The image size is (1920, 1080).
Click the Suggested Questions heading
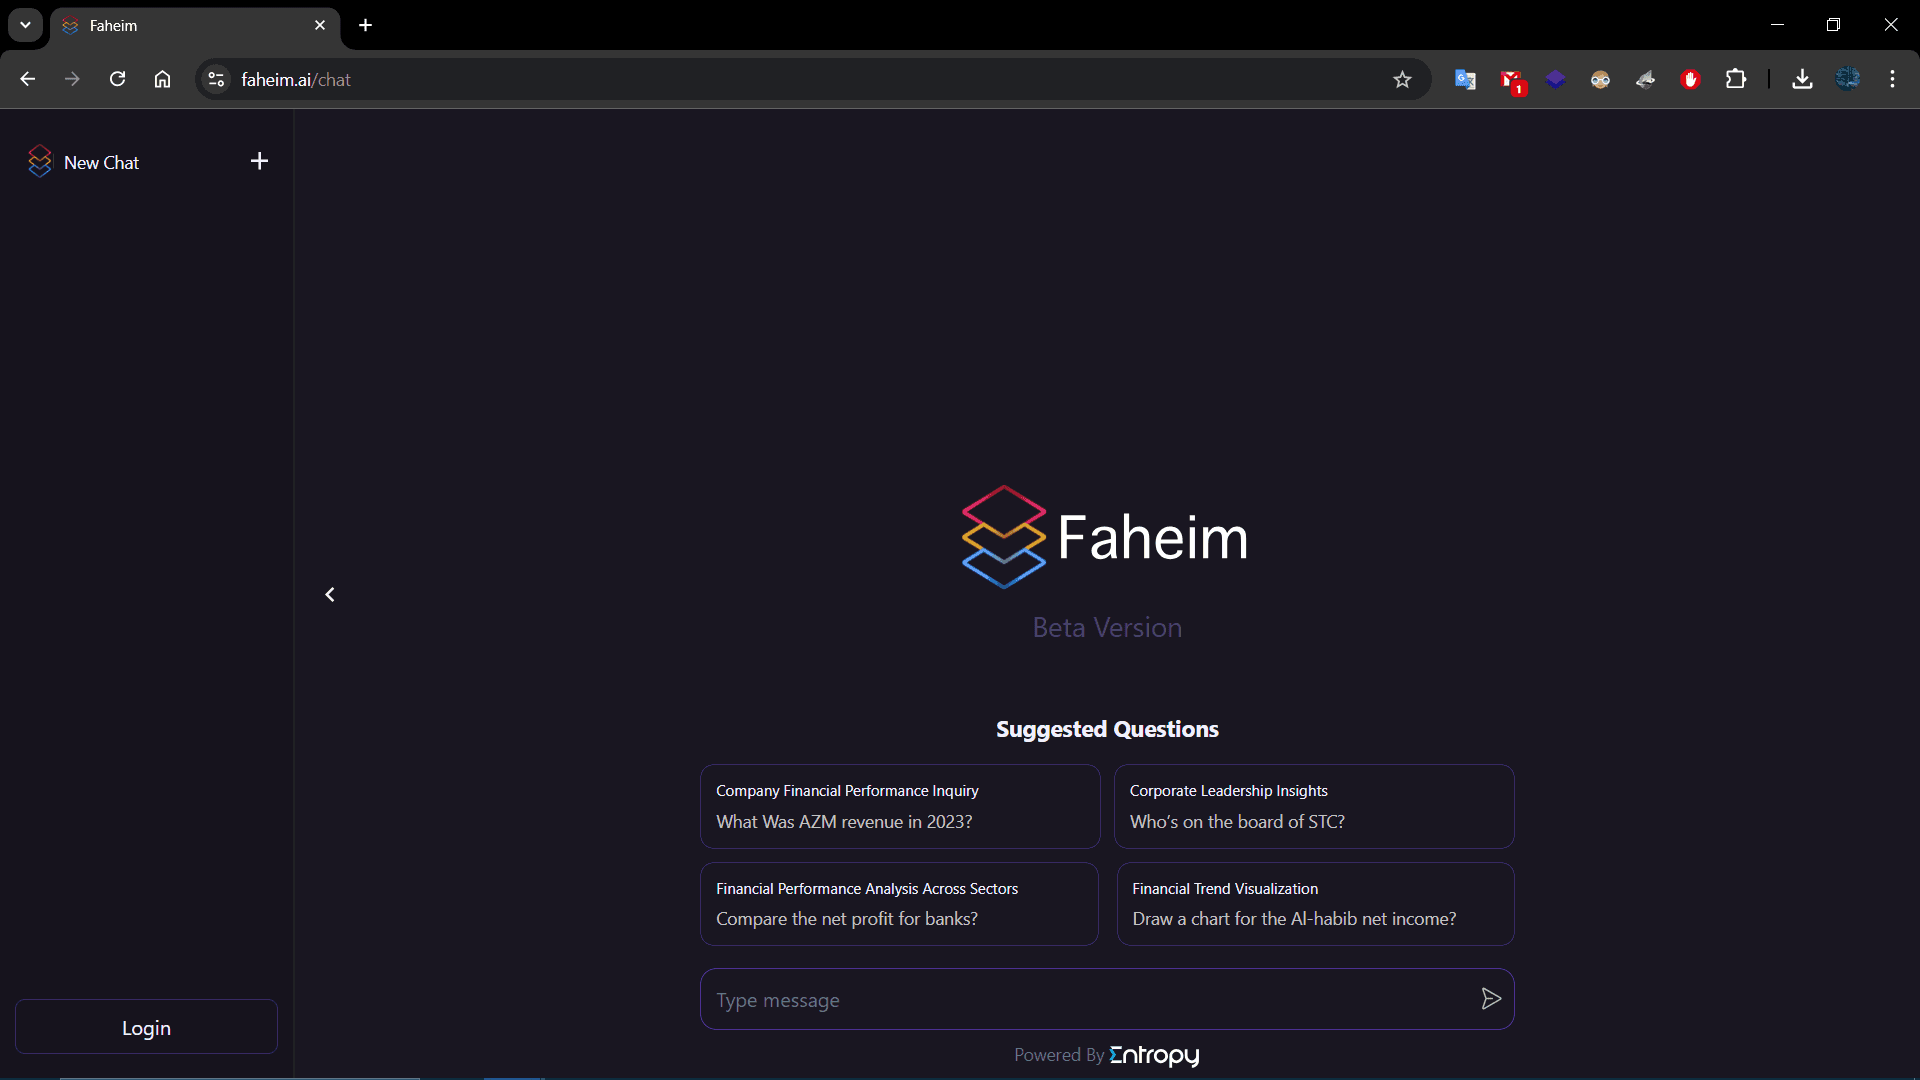(x=1107, y=729)
